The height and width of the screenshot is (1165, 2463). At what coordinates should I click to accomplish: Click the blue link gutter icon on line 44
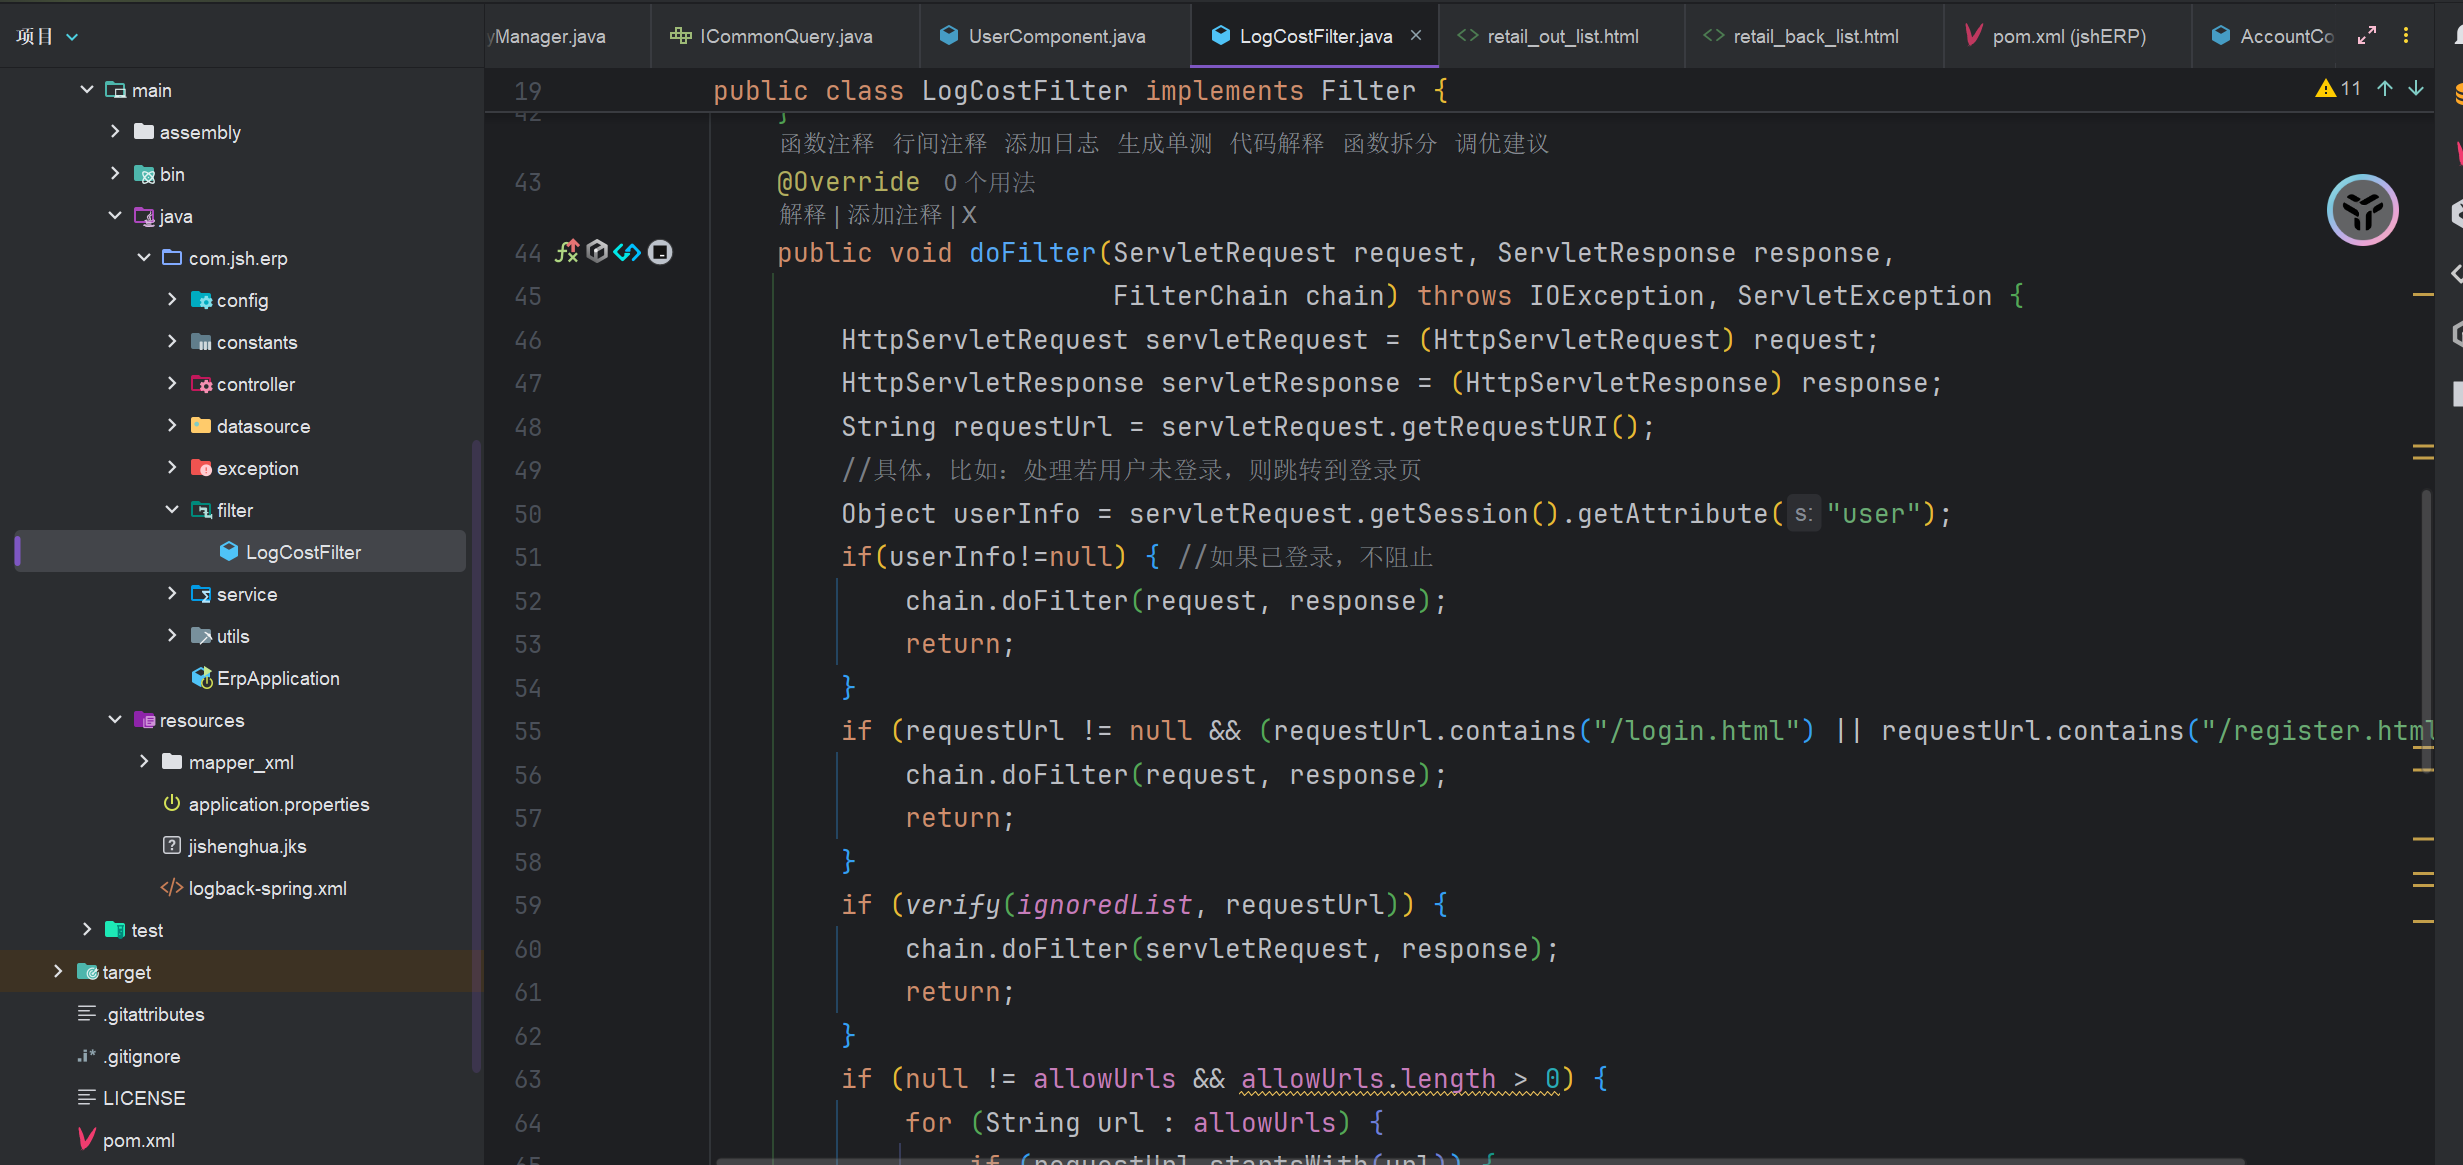(627, 252)
